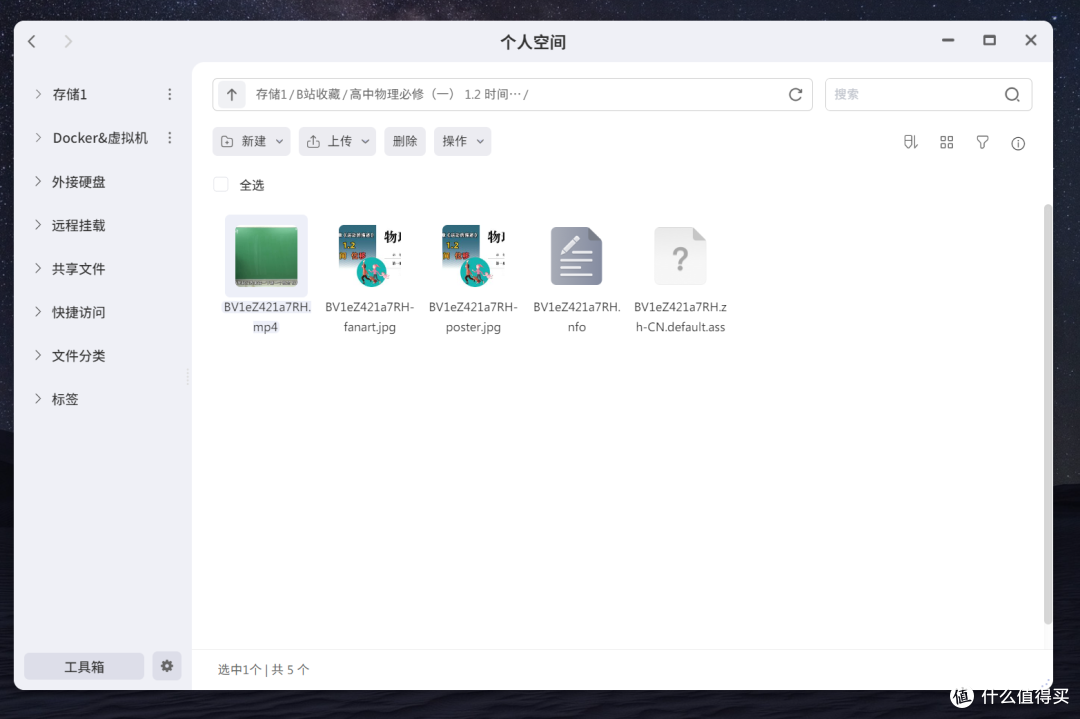Go forward with the right arrow
Viewport: 1080px width, 719px height.
(68, 41)
